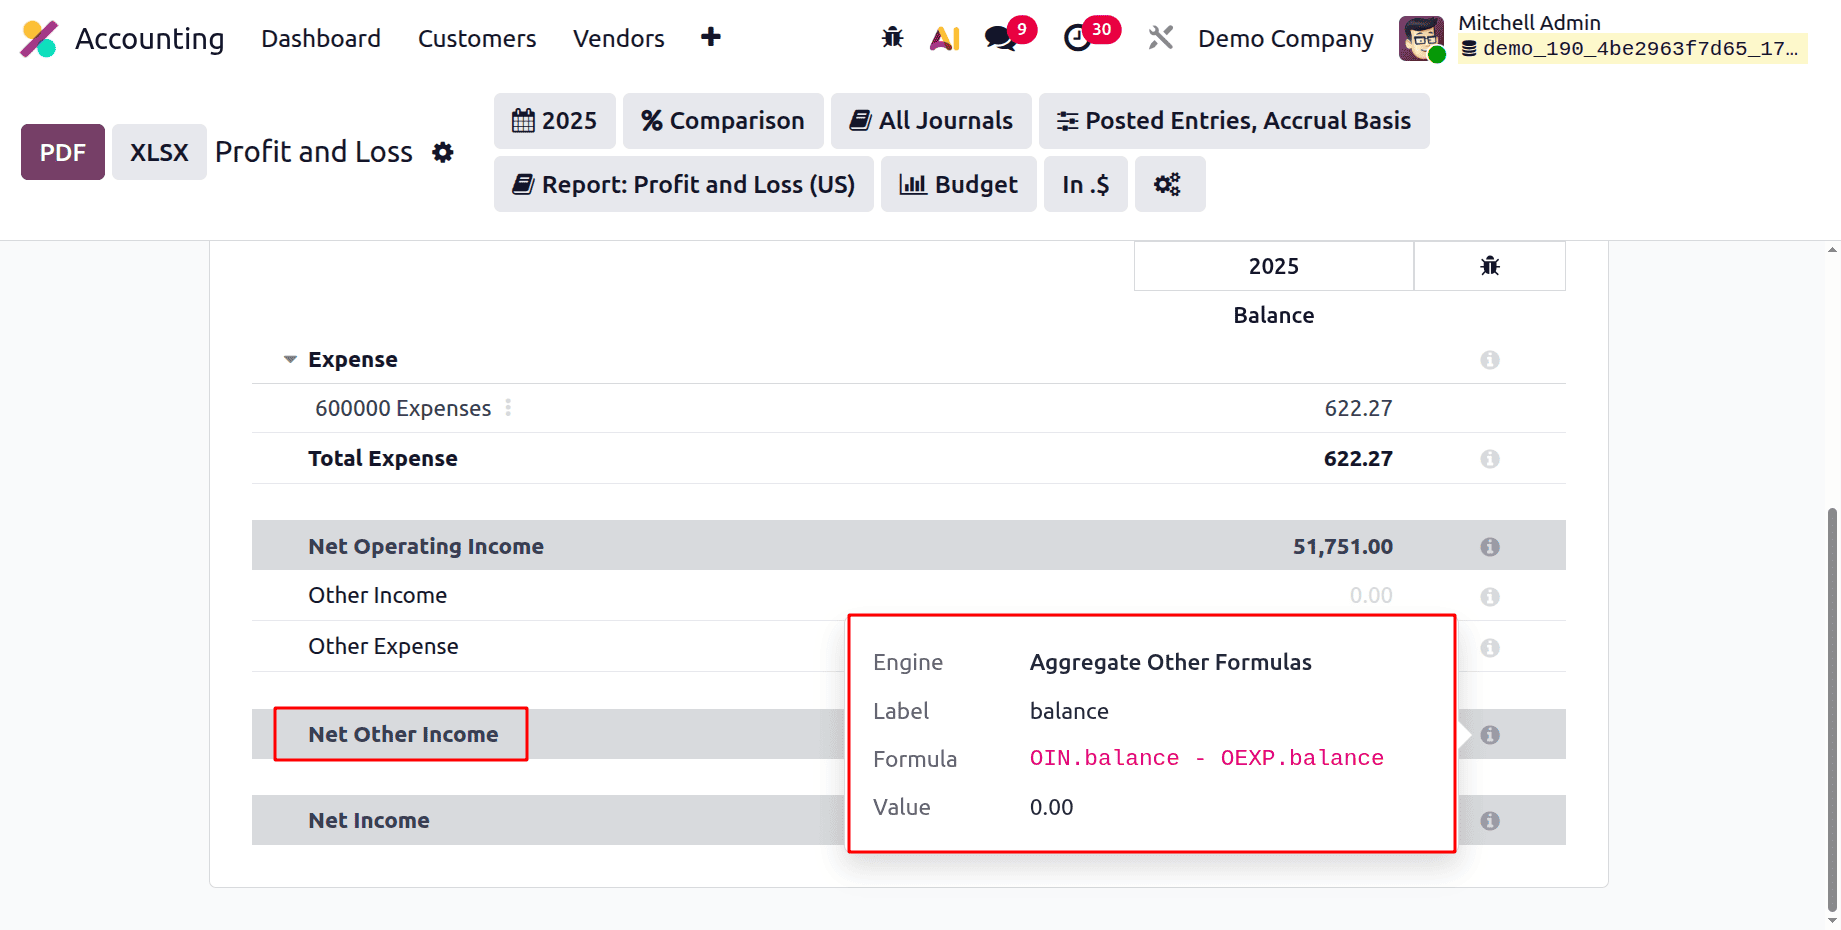Image resolution: width=1841 pixels, height=930 pixels.
Task: Export the report as PDF
Action: [x=62, y=152]
